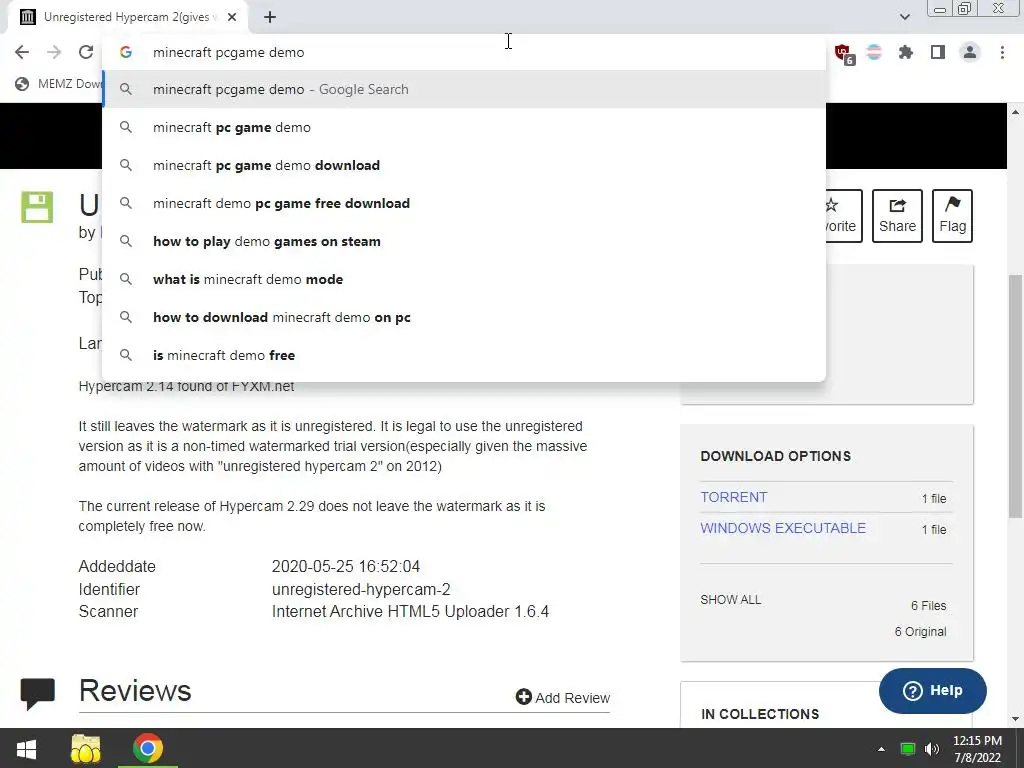Image resolution: width=1024 pixels, height=768 pixels.
Task: Click the striped flag extension icon
Action: click(874, 52)
